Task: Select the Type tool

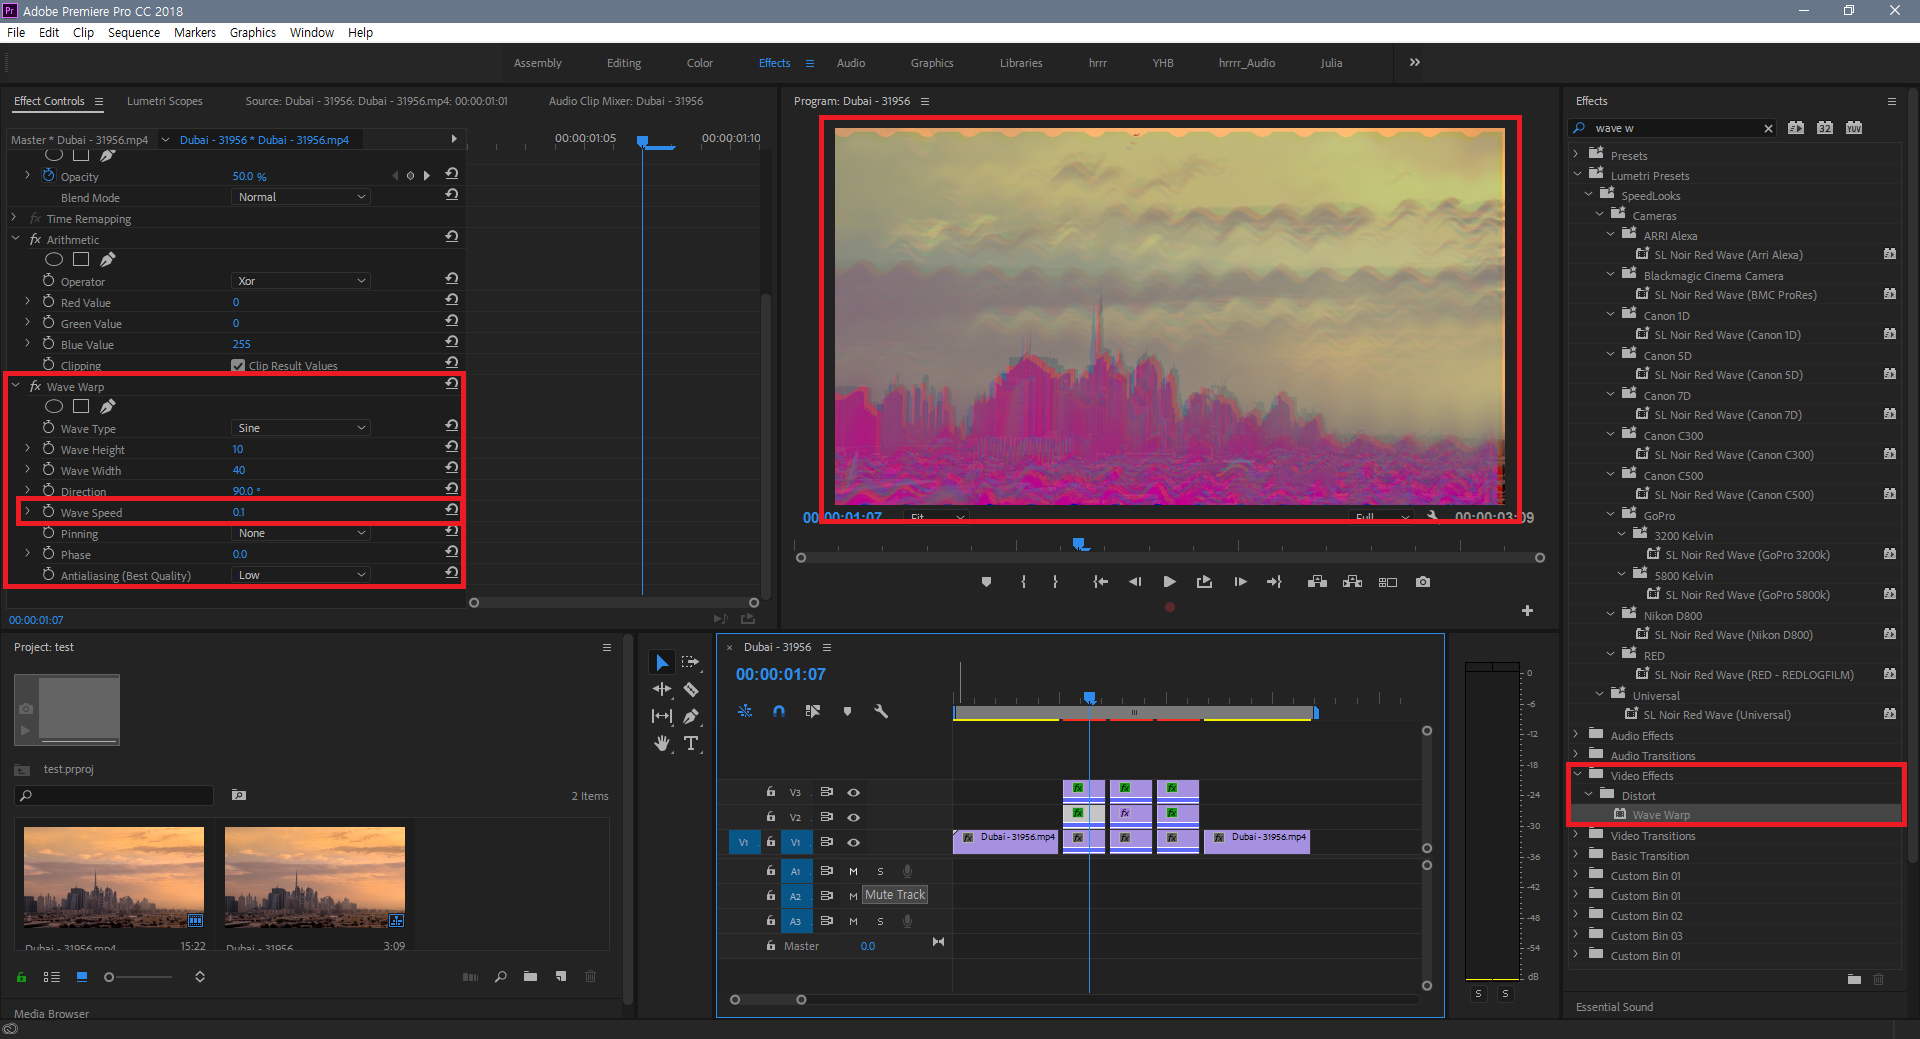Action: tap(690, 743)
